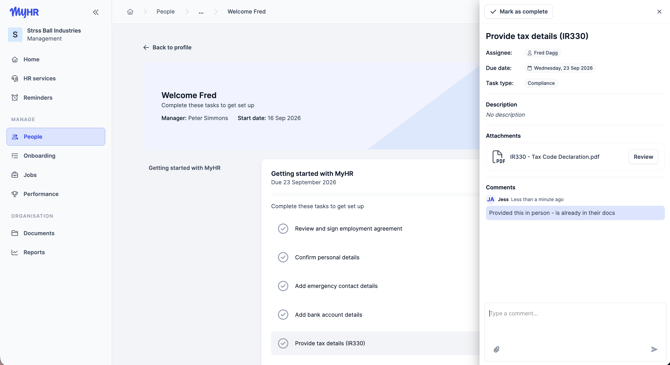Open task Add emergency contact details
The image size is (670, 365).
[x=336, y=286]
